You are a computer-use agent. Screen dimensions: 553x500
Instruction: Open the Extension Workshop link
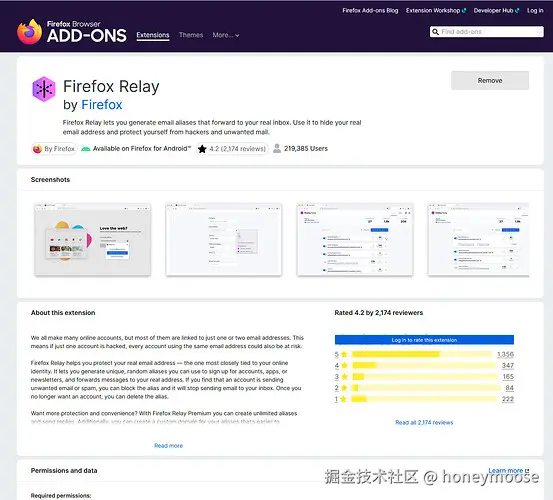tap(436, 11)
